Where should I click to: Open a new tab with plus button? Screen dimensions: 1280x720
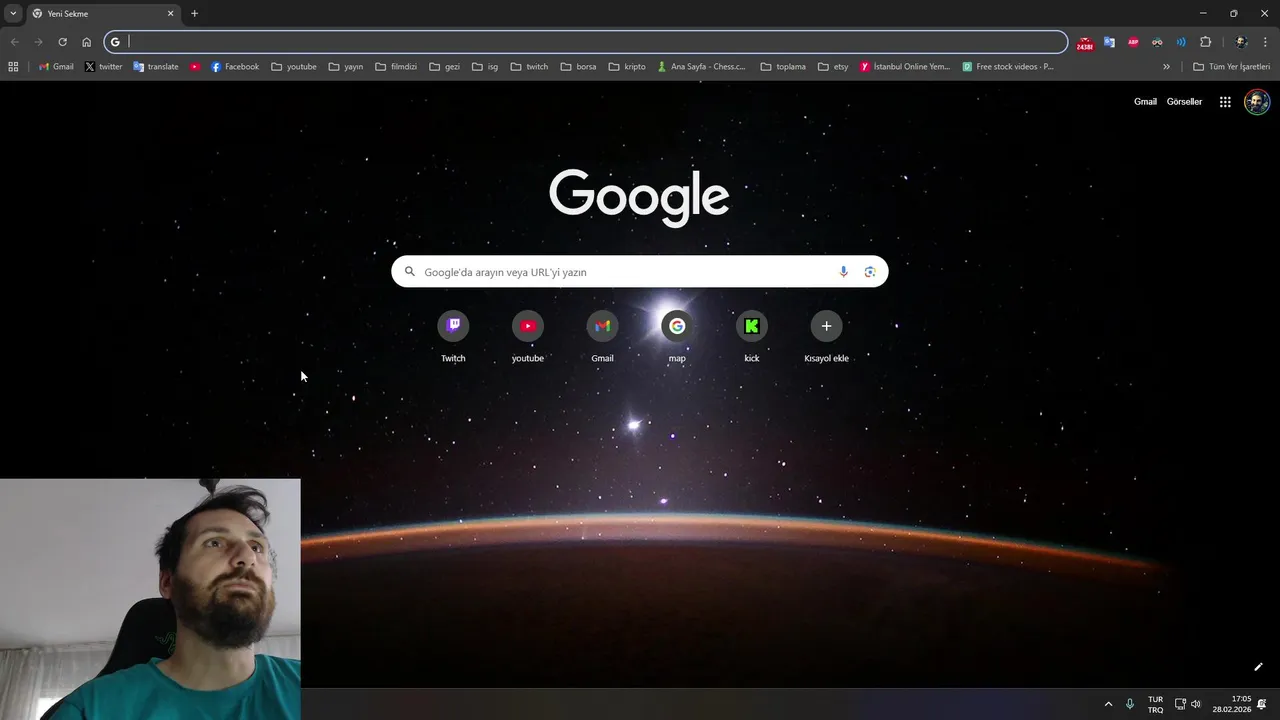[194, 14]
